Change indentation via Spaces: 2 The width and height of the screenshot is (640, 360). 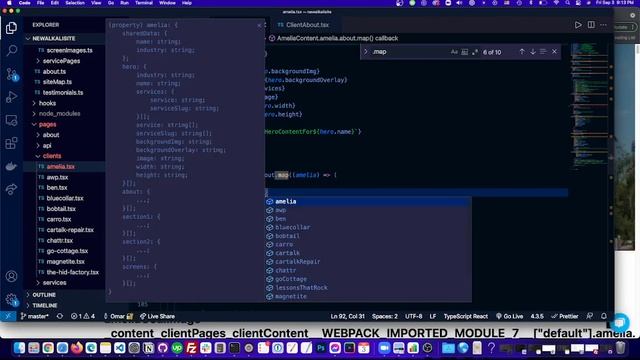(384, 316)
